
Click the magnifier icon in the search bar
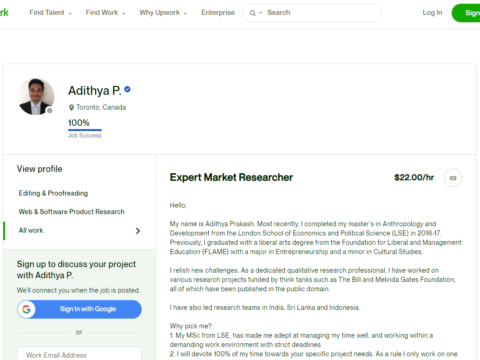pyautogui.click(x=253, y=13)
